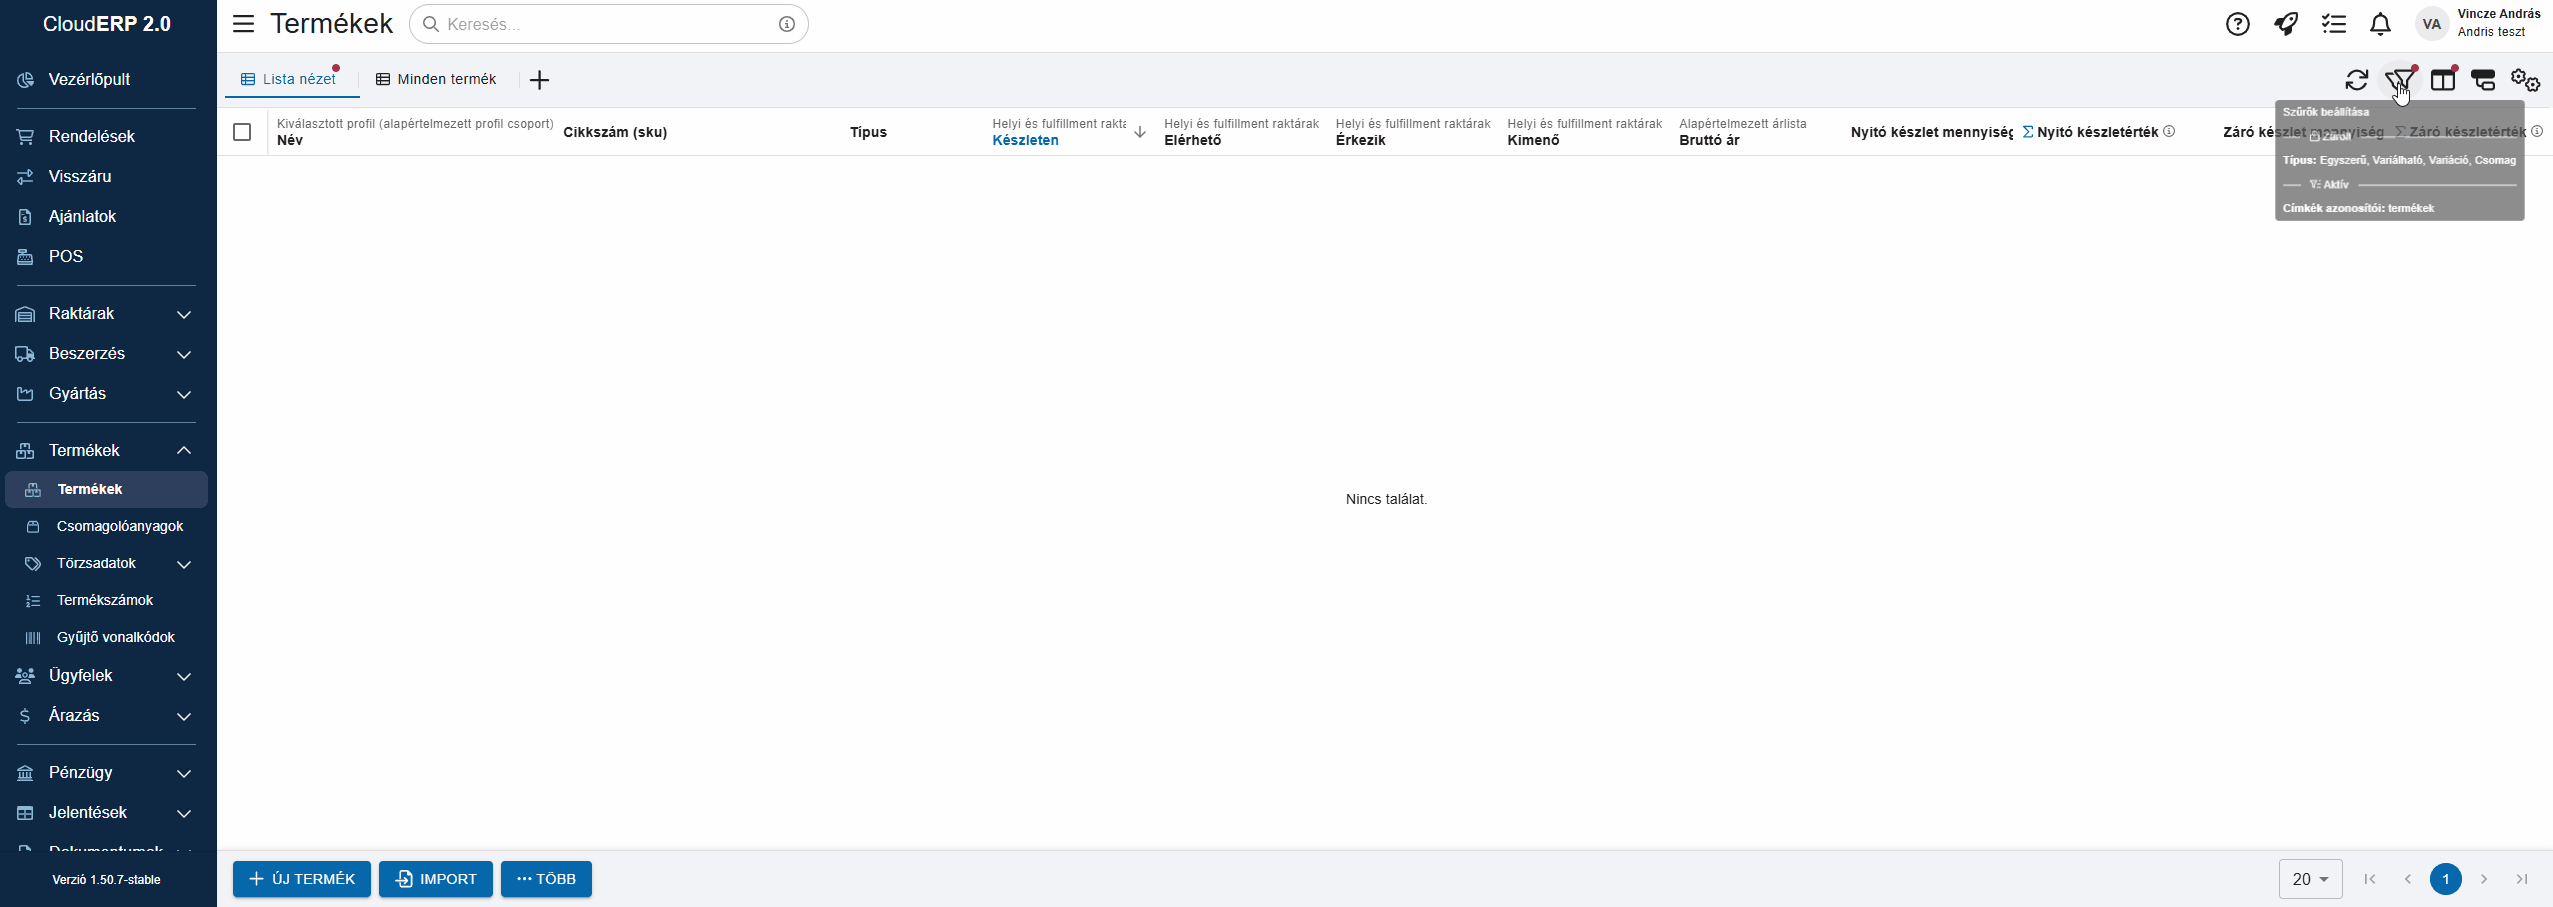Click info icon beside Nyitó készletérték
Screen dimensions: 2553x907
[2169, 131]
